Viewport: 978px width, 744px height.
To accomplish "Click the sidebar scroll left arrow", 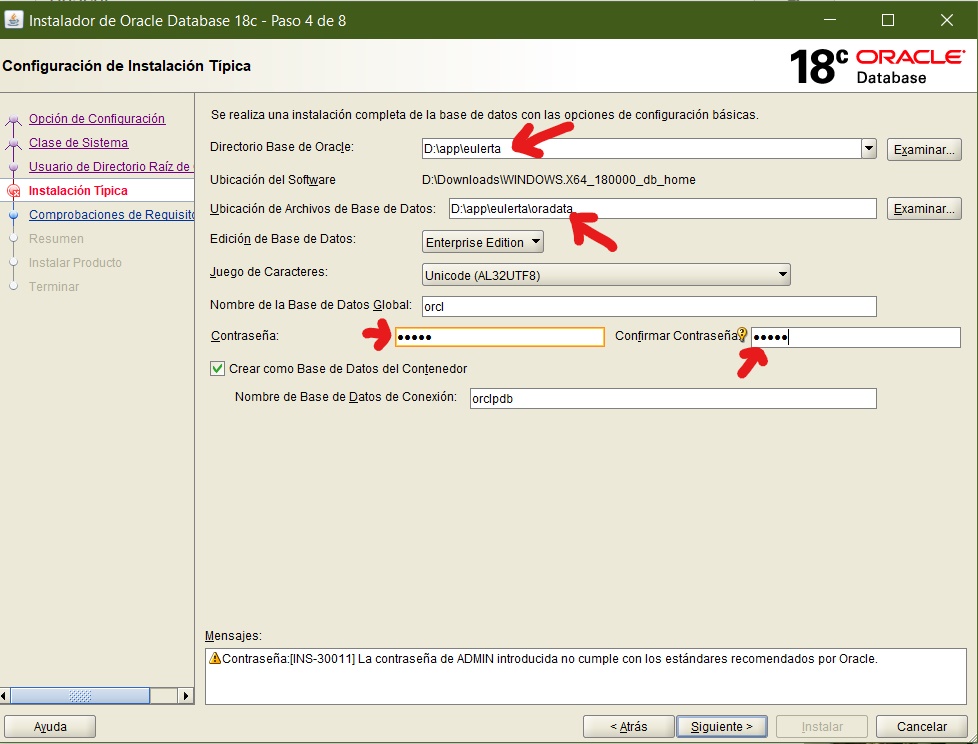I will [4, 695].
